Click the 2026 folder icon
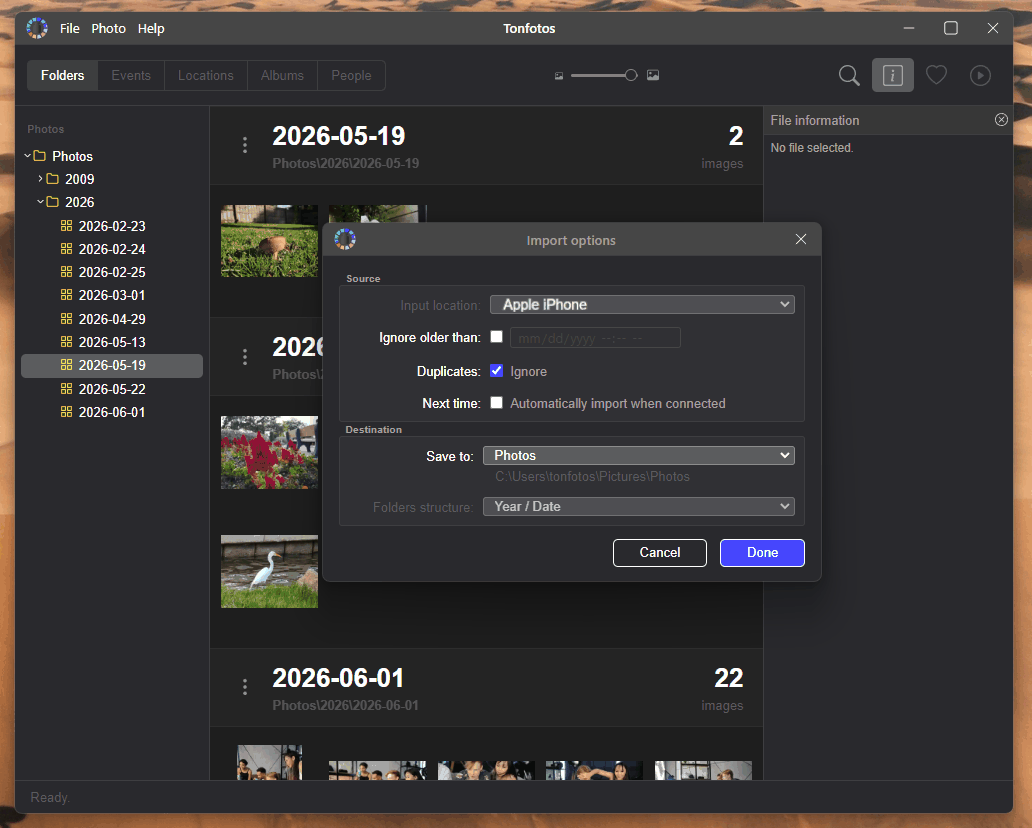 coord(53,201)
